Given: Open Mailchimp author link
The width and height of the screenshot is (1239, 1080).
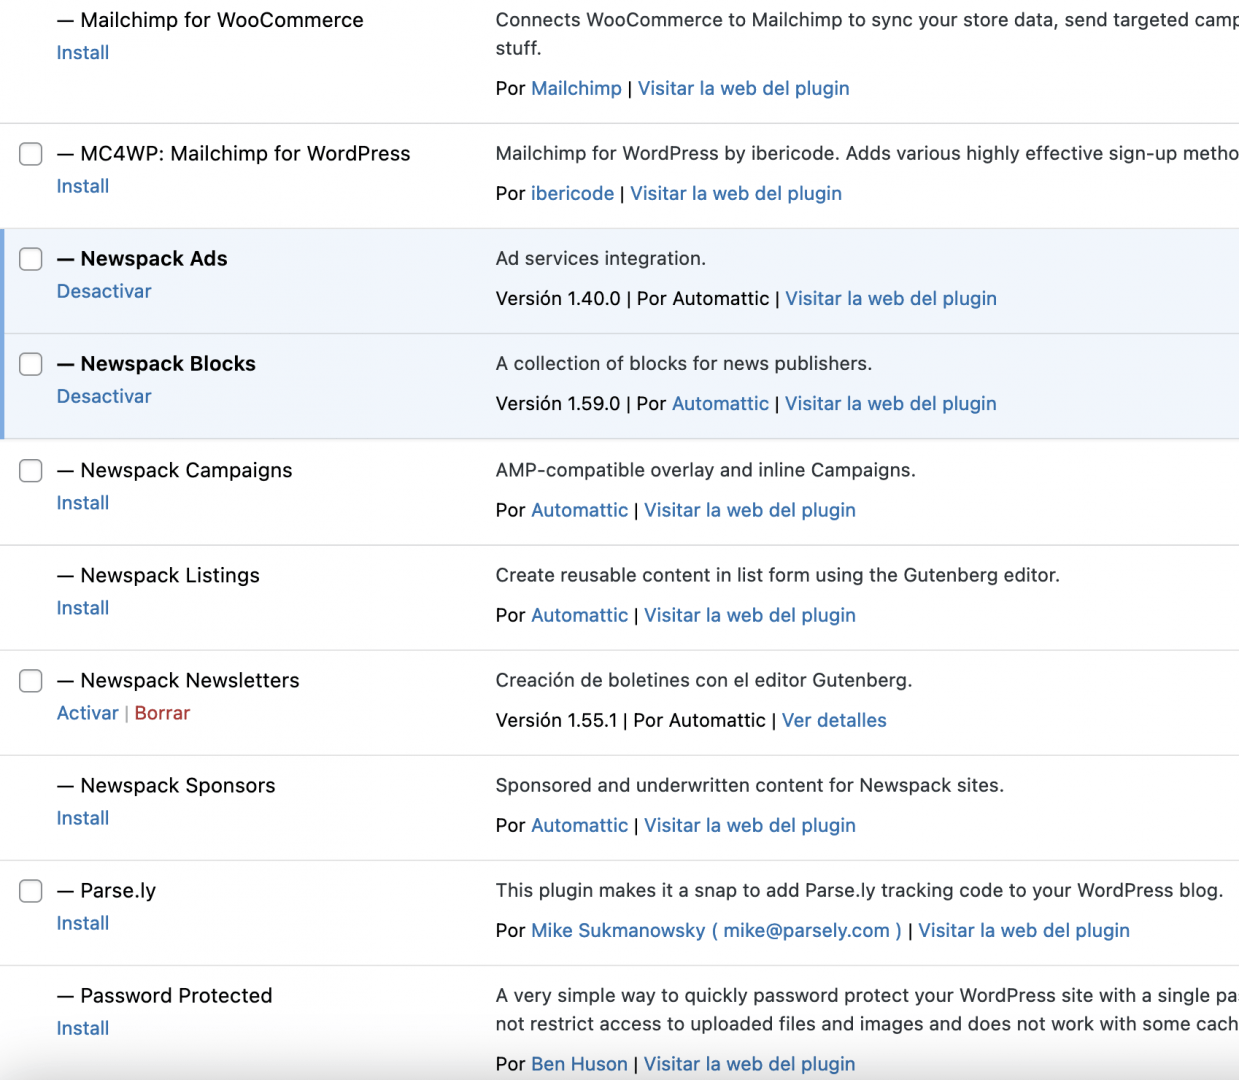Looking at the screenshot, I should coord(576,88).
